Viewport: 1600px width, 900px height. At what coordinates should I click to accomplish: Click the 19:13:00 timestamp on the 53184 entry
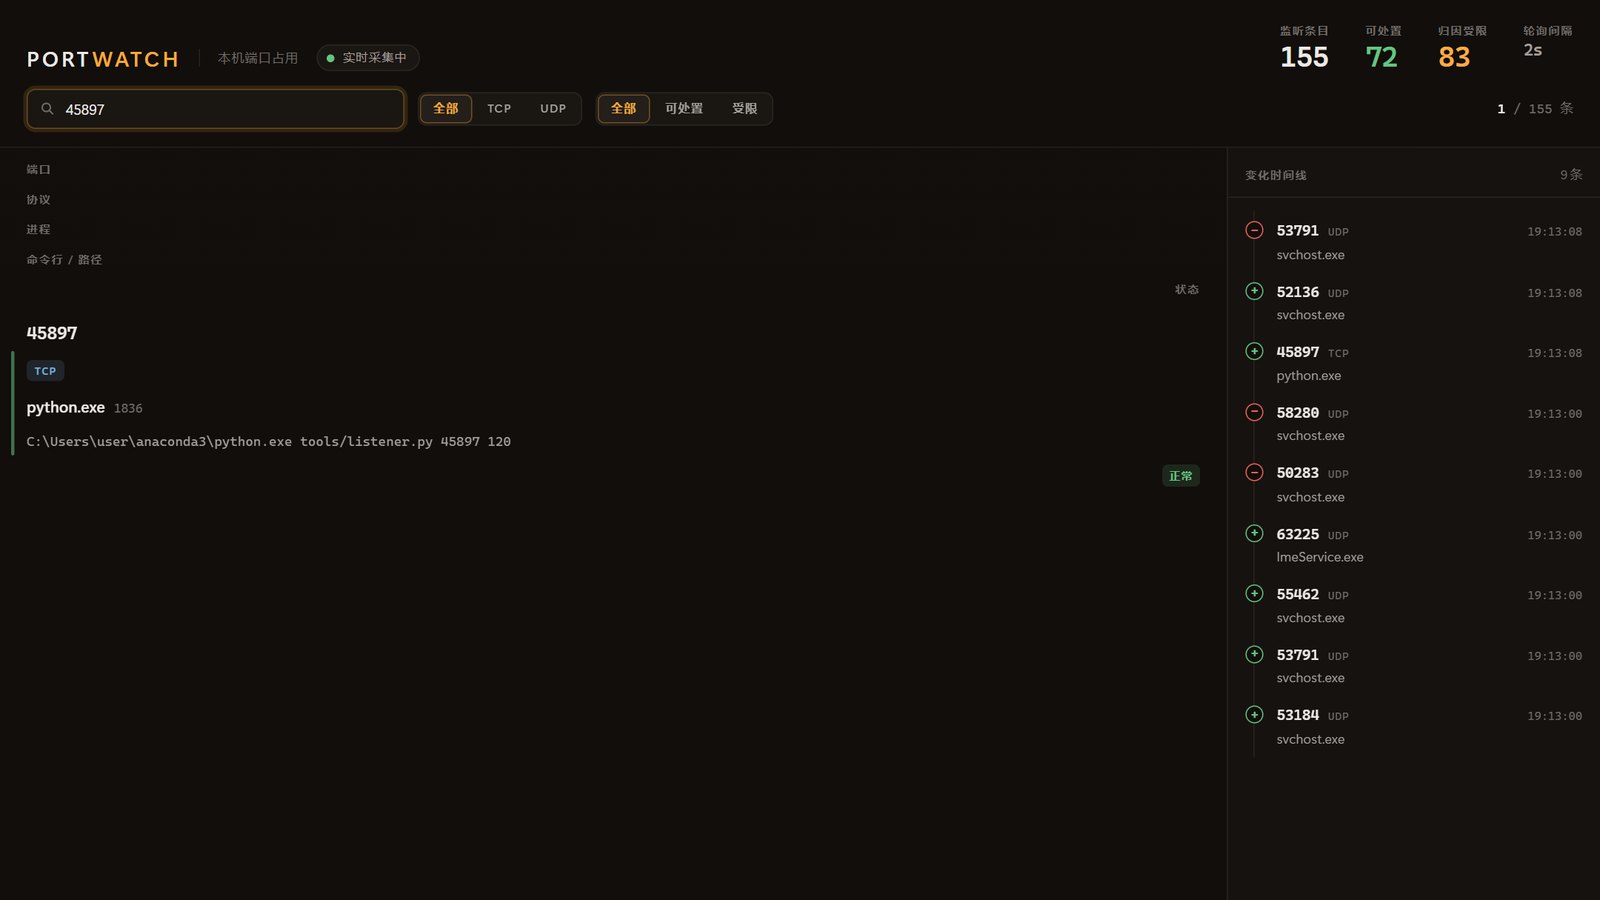pos(1554,716)
